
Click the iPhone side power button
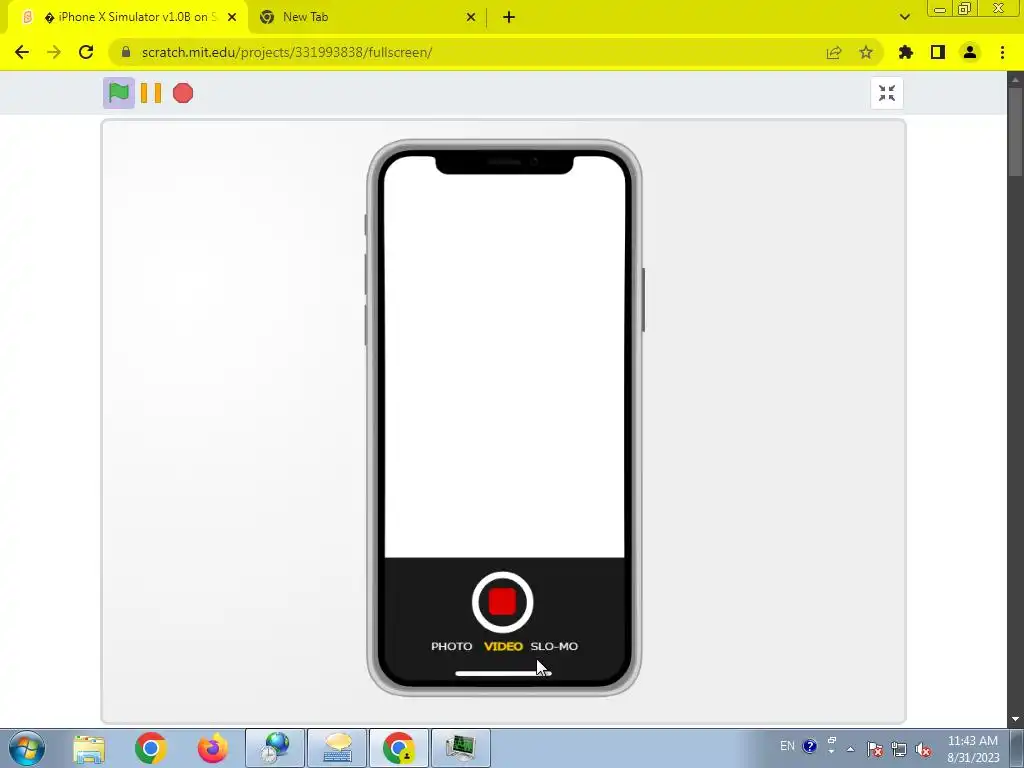pyautogui.click(x=643, y=300)
